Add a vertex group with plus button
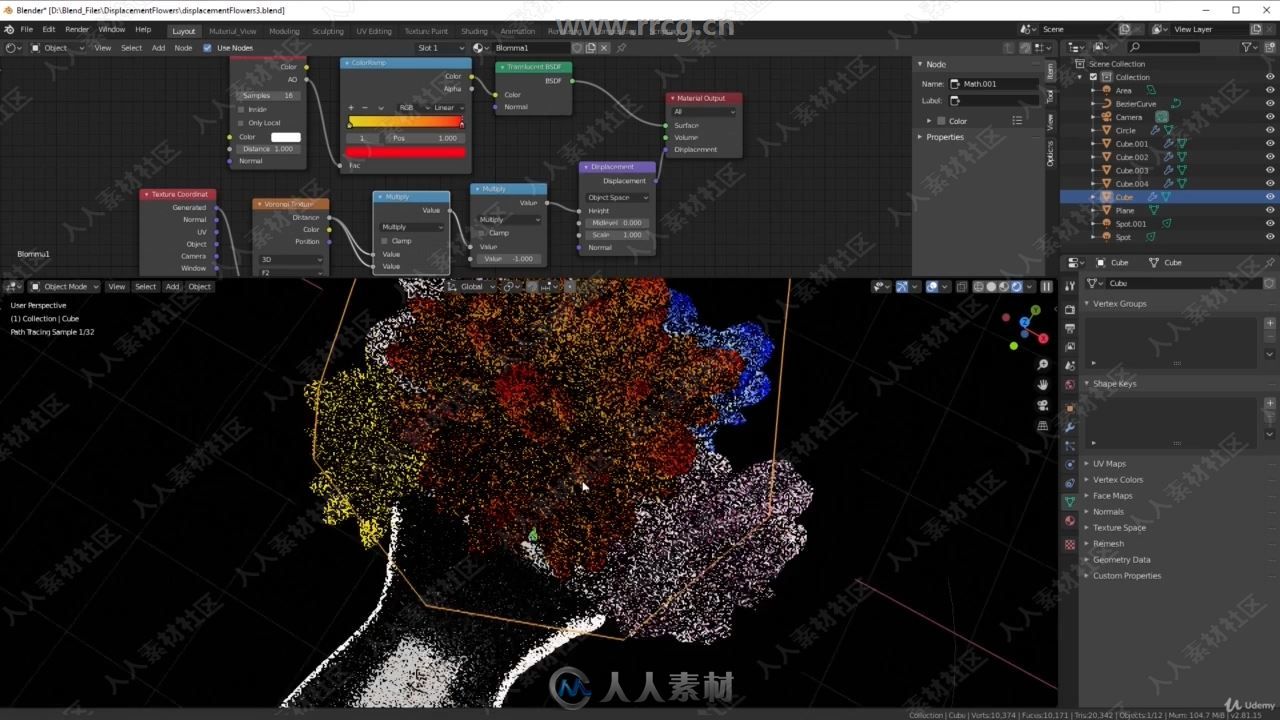The image size is (1280, 720). click(1270, 323)
